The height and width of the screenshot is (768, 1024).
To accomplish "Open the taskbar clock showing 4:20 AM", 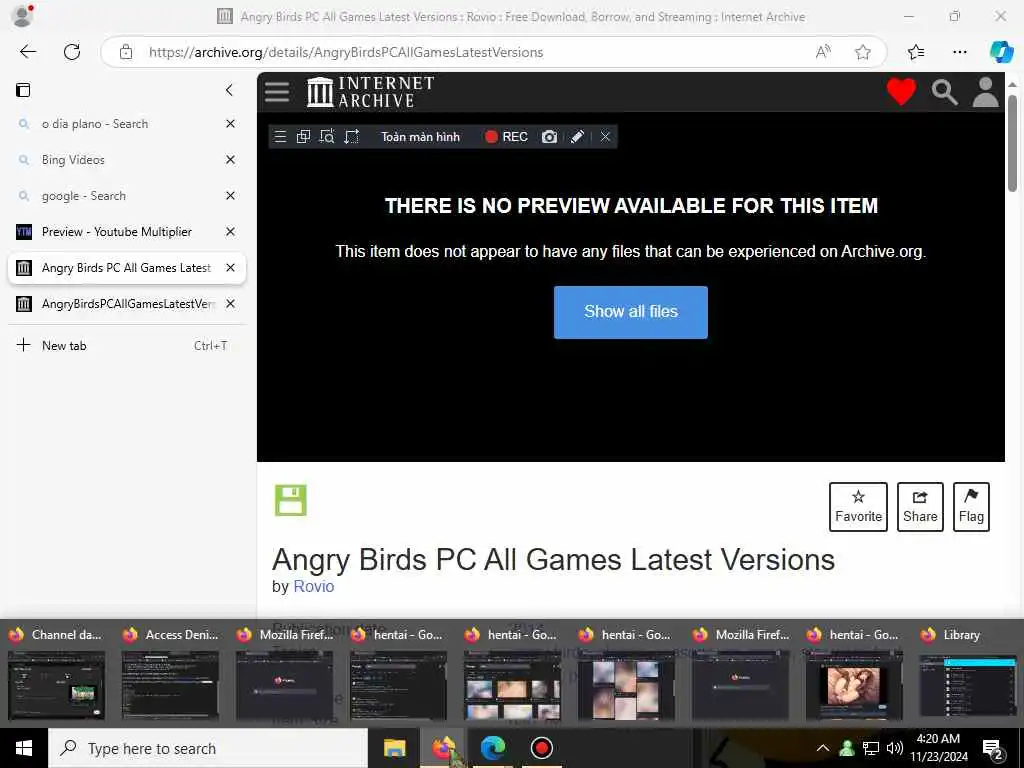I will pyautogui.click(x=938, y=748).
